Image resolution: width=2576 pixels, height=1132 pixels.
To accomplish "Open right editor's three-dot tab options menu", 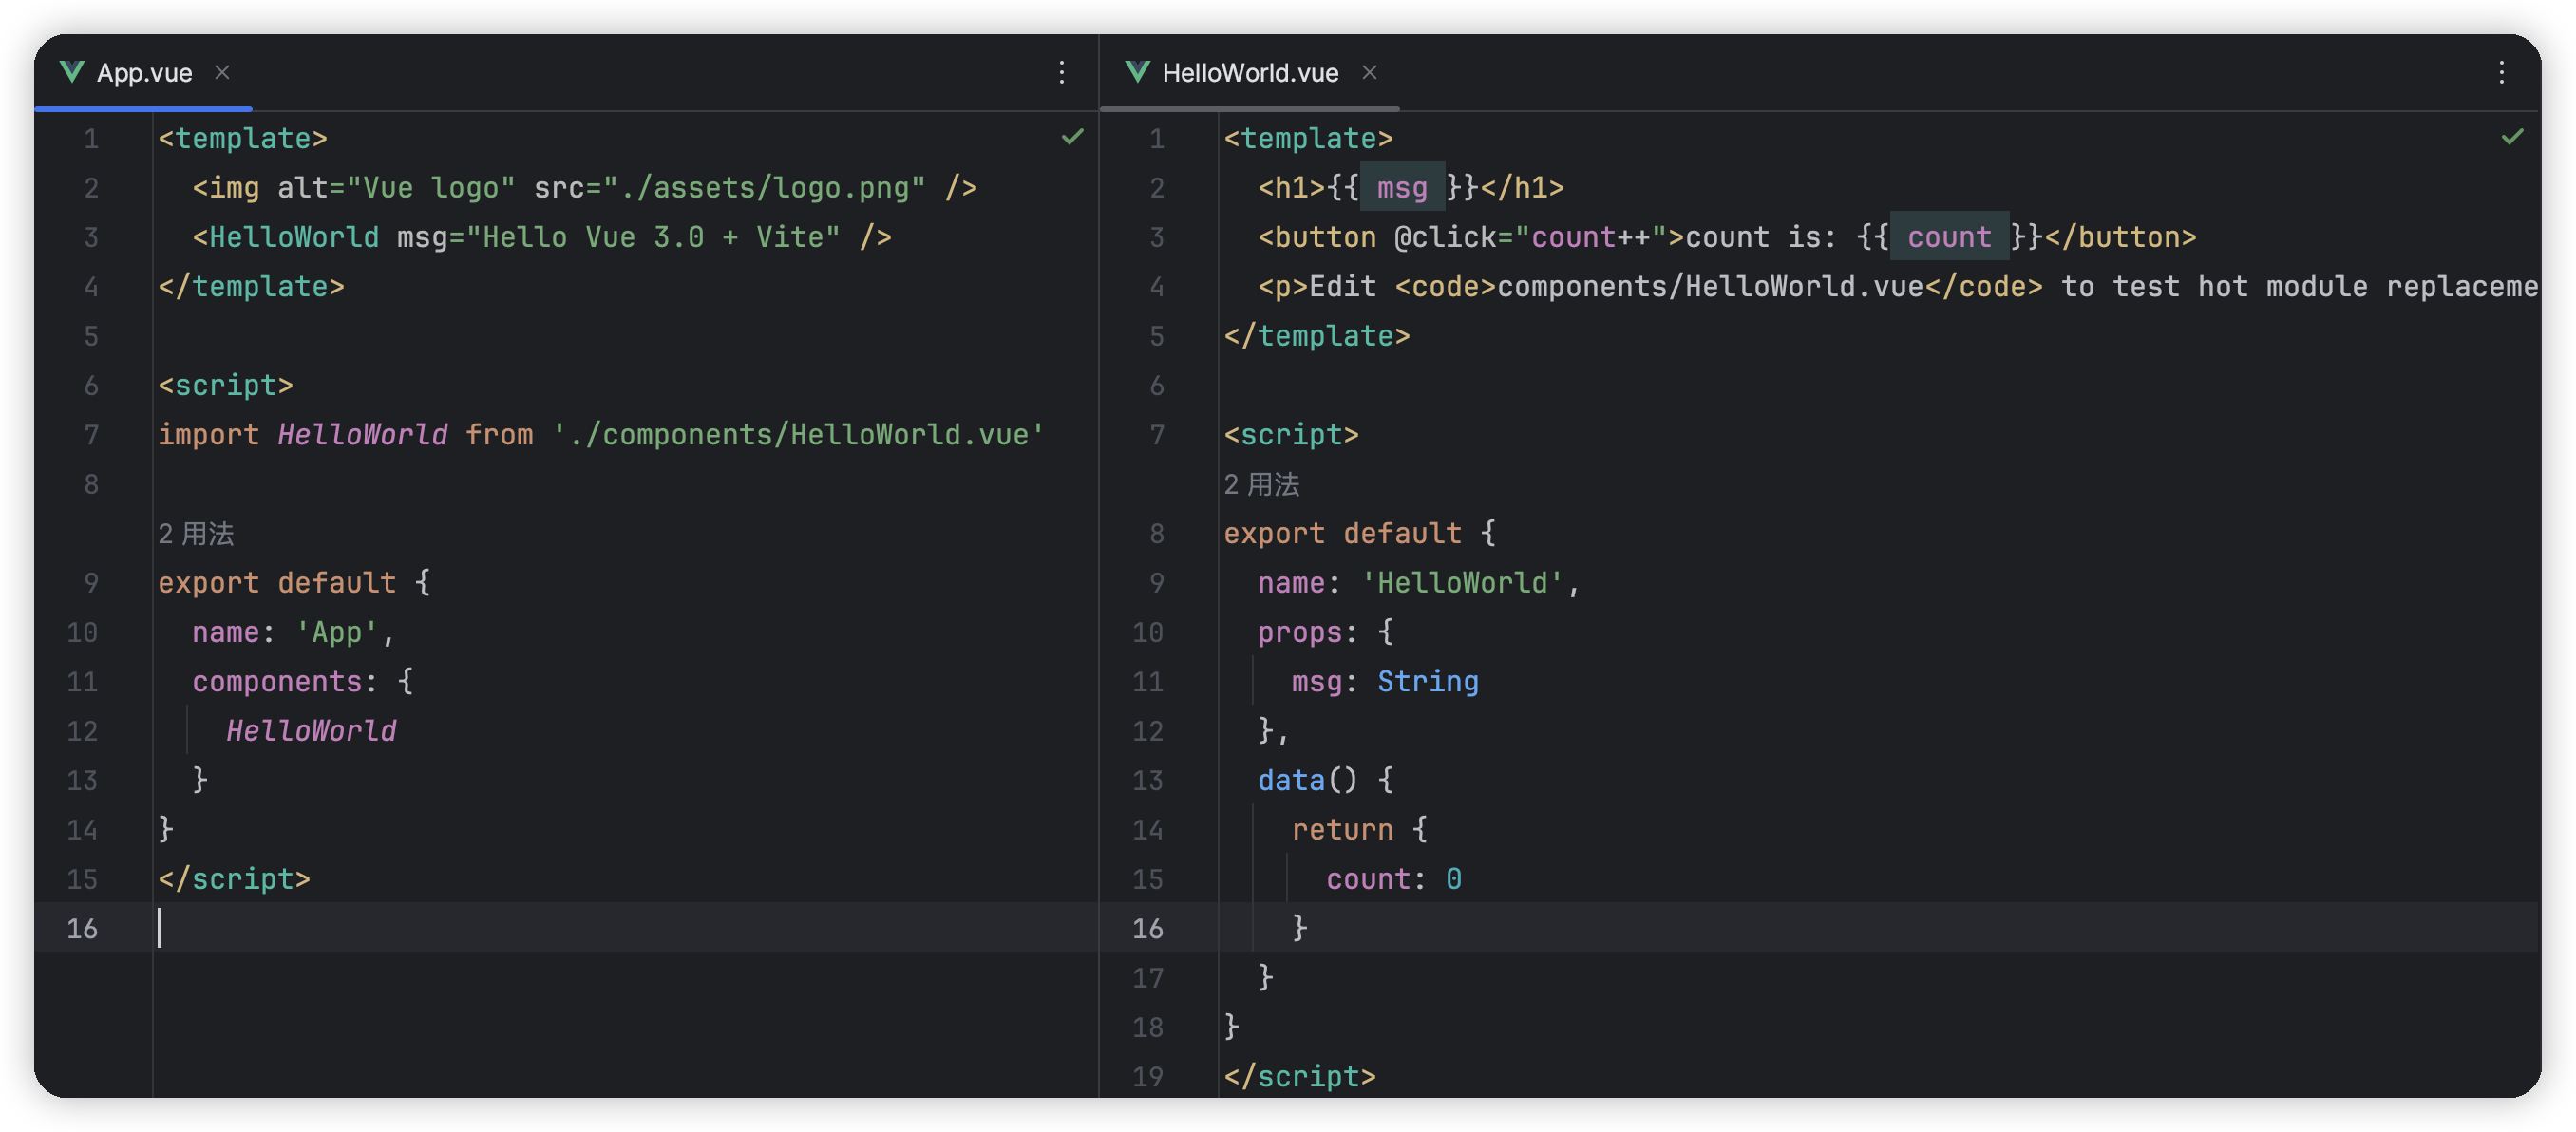I will 2501,72.
